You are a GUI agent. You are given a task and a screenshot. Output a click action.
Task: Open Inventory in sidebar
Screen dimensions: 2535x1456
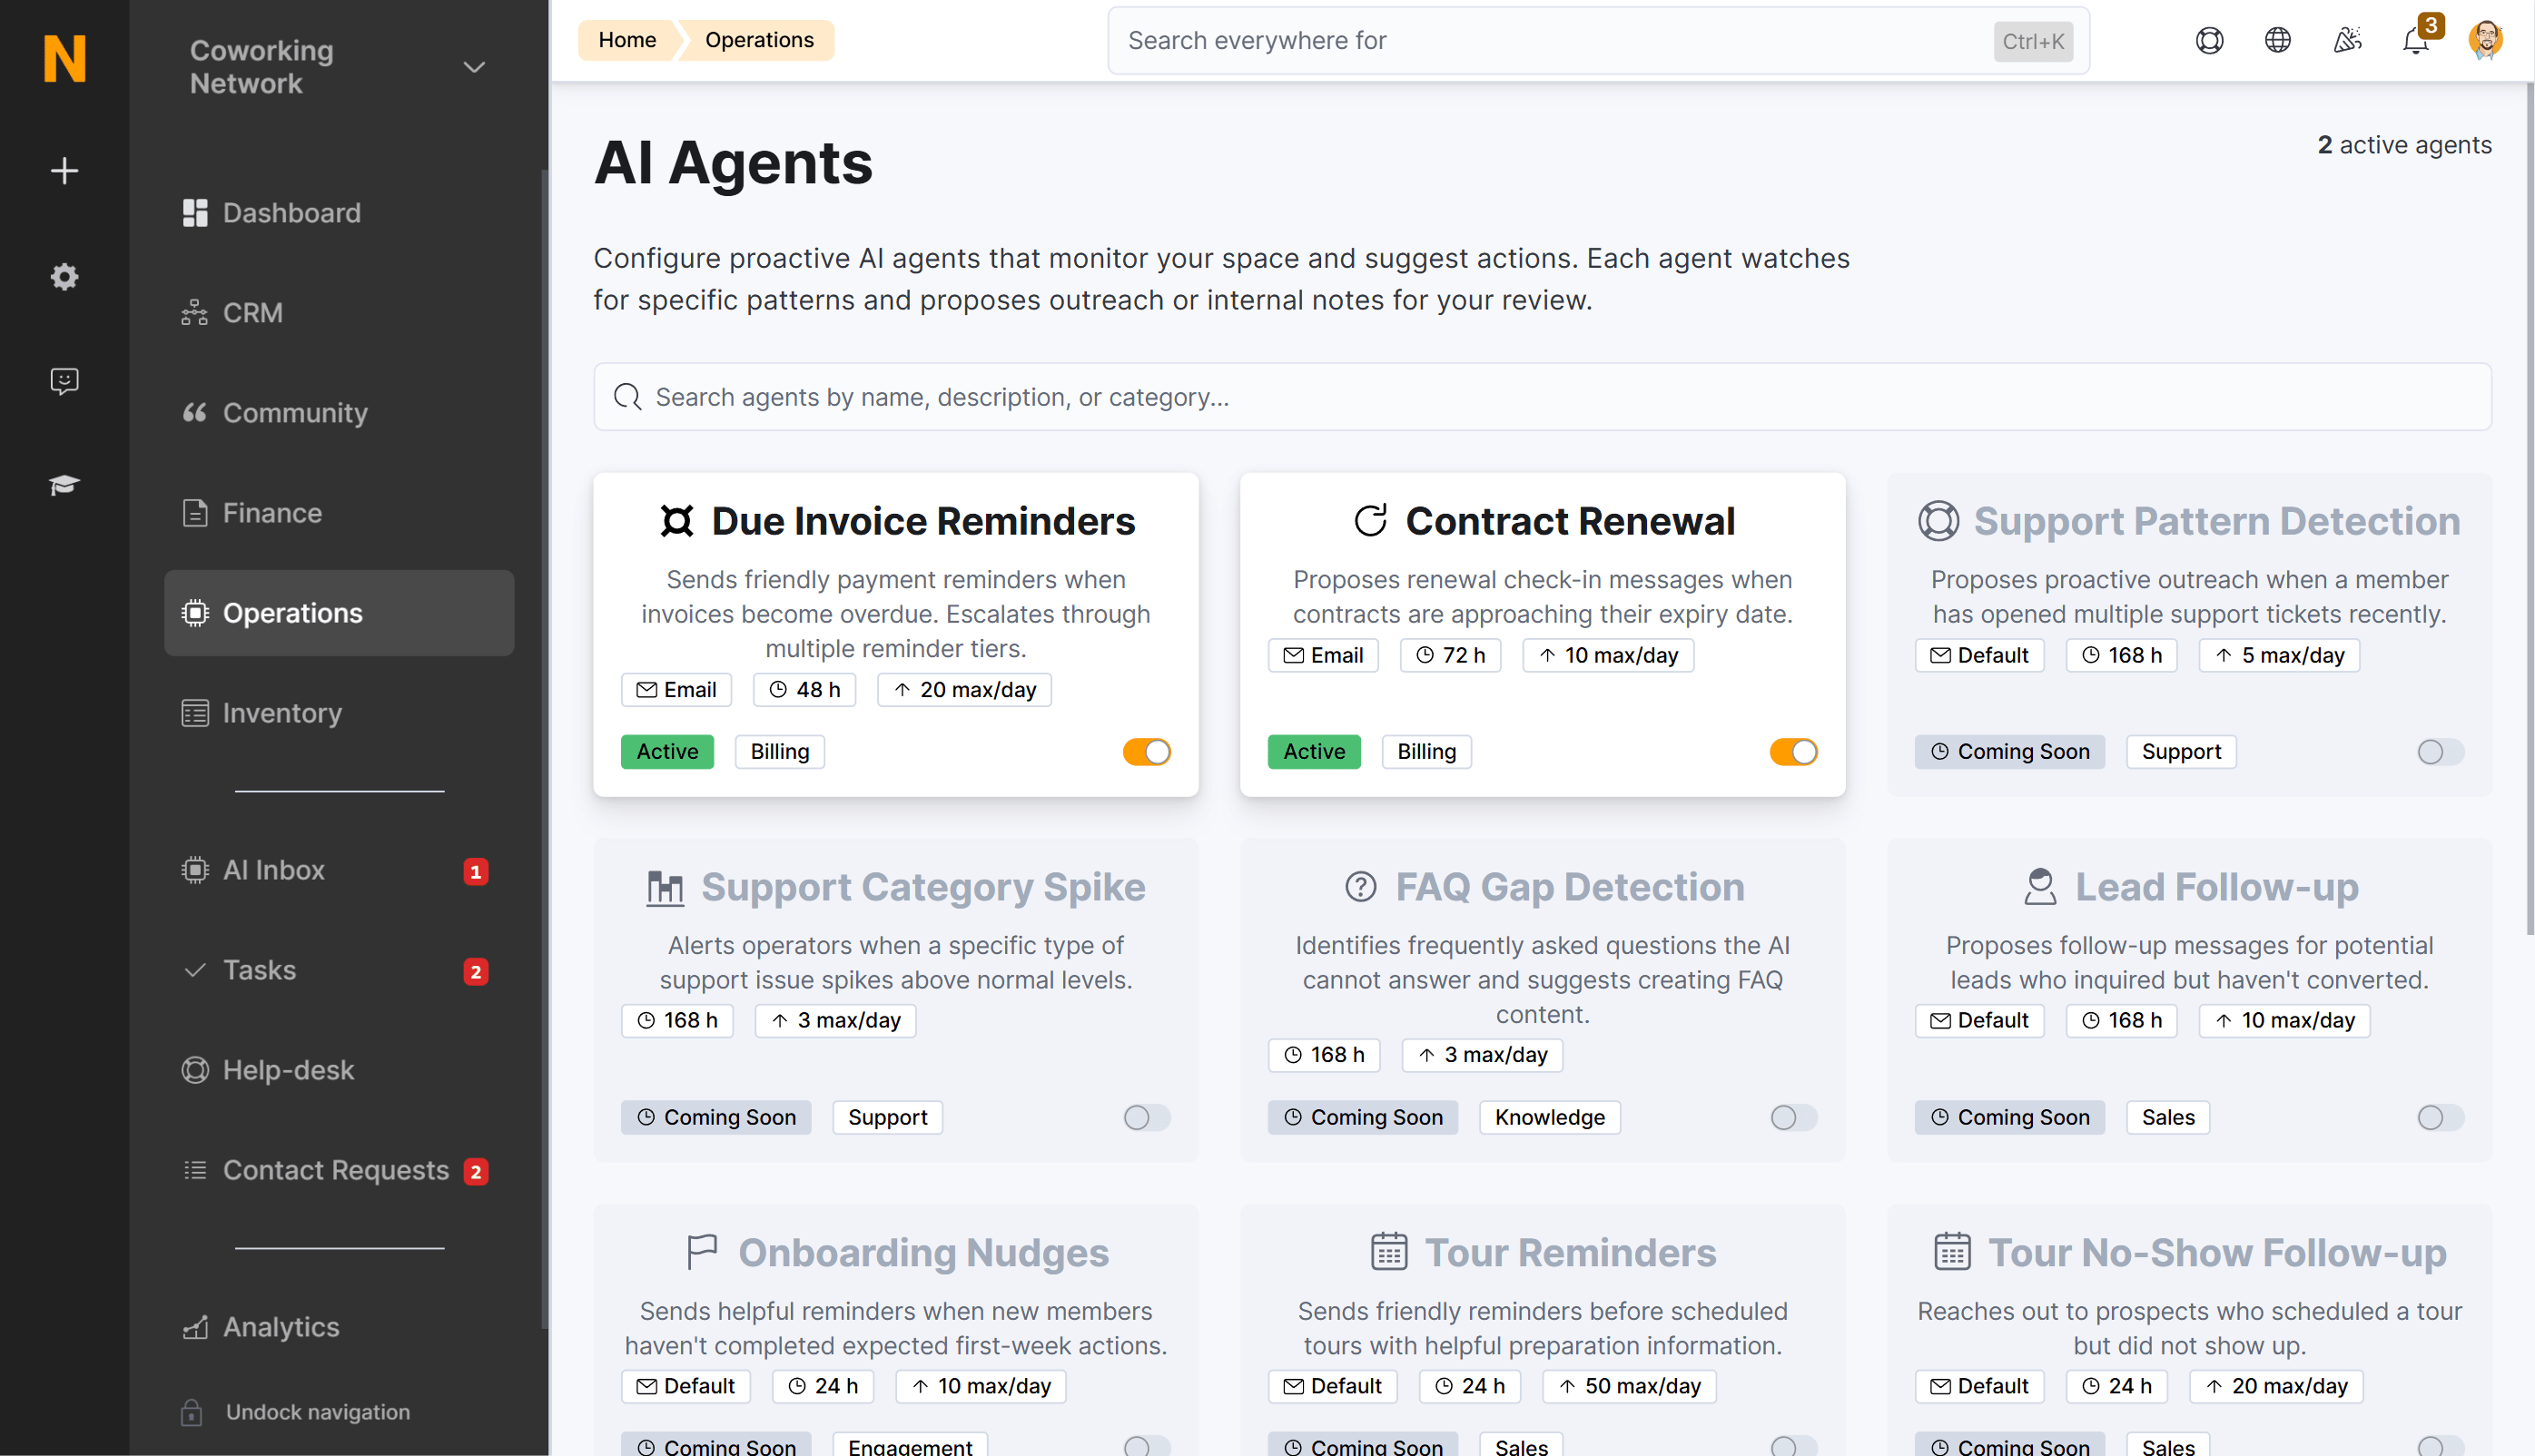[x=340, y=713]
